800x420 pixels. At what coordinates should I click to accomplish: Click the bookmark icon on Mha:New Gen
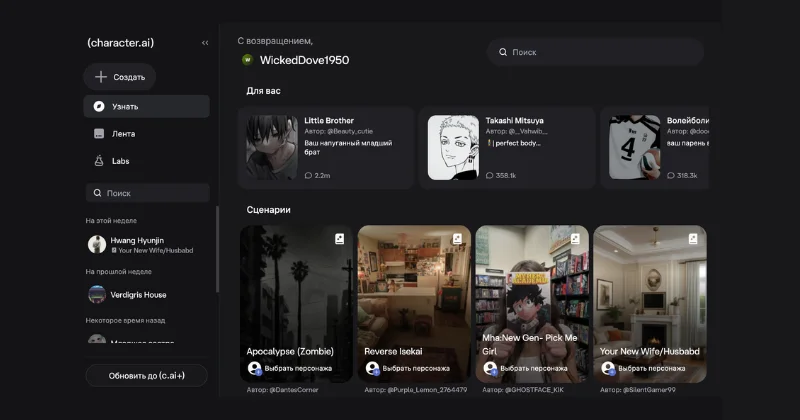coord(575,239)
